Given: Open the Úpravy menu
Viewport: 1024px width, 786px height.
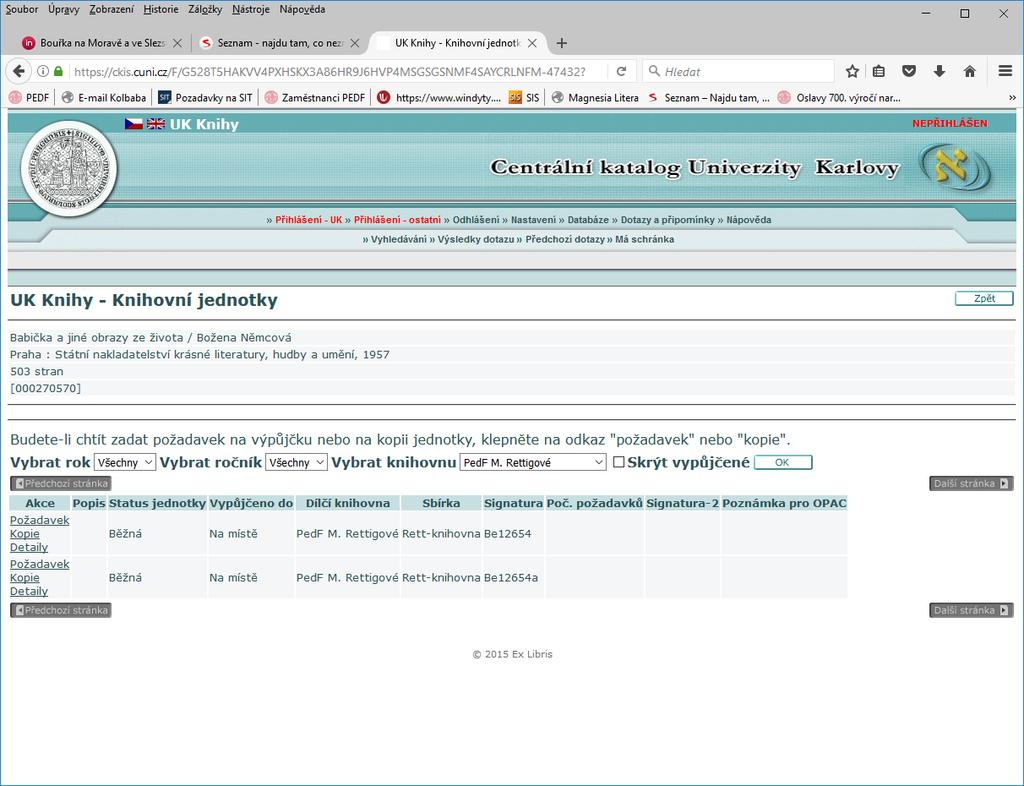Looking at the screenshot, I should [63, 9].
